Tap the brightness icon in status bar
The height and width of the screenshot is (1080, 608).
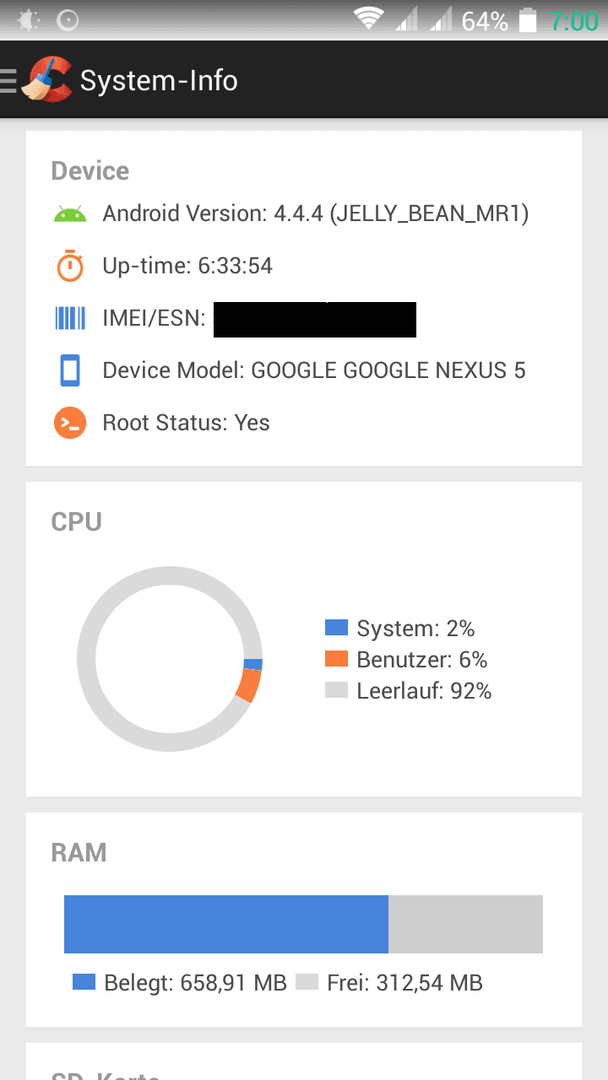click(x=29, y=20)
